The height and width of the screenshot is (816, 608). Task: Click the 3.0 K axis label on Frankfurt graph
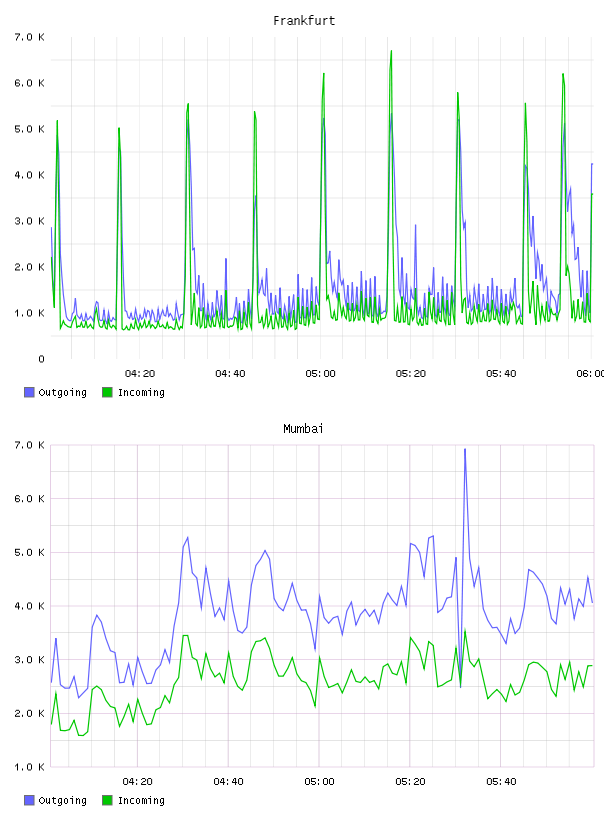pos(30,221)
